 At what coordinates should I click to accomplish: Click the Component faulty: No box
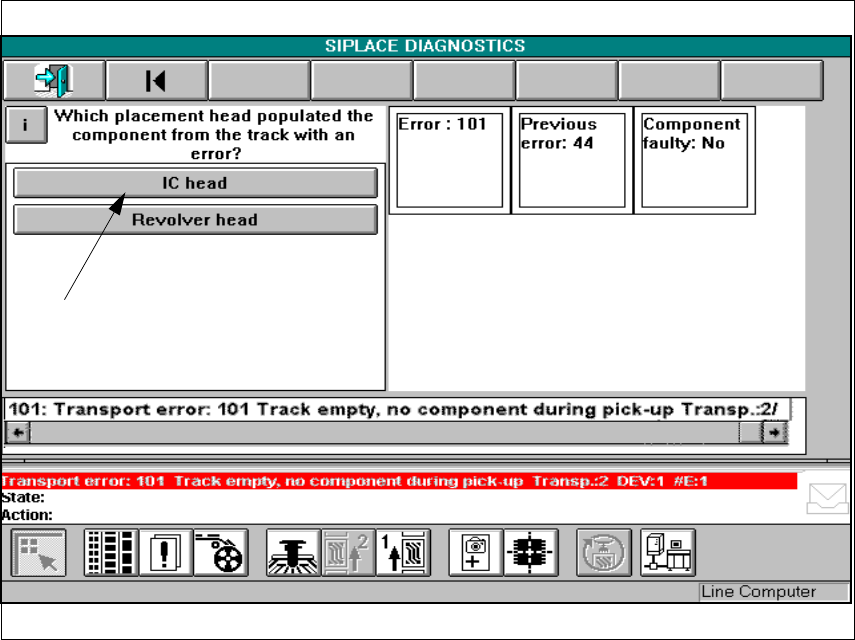[694, 160]
